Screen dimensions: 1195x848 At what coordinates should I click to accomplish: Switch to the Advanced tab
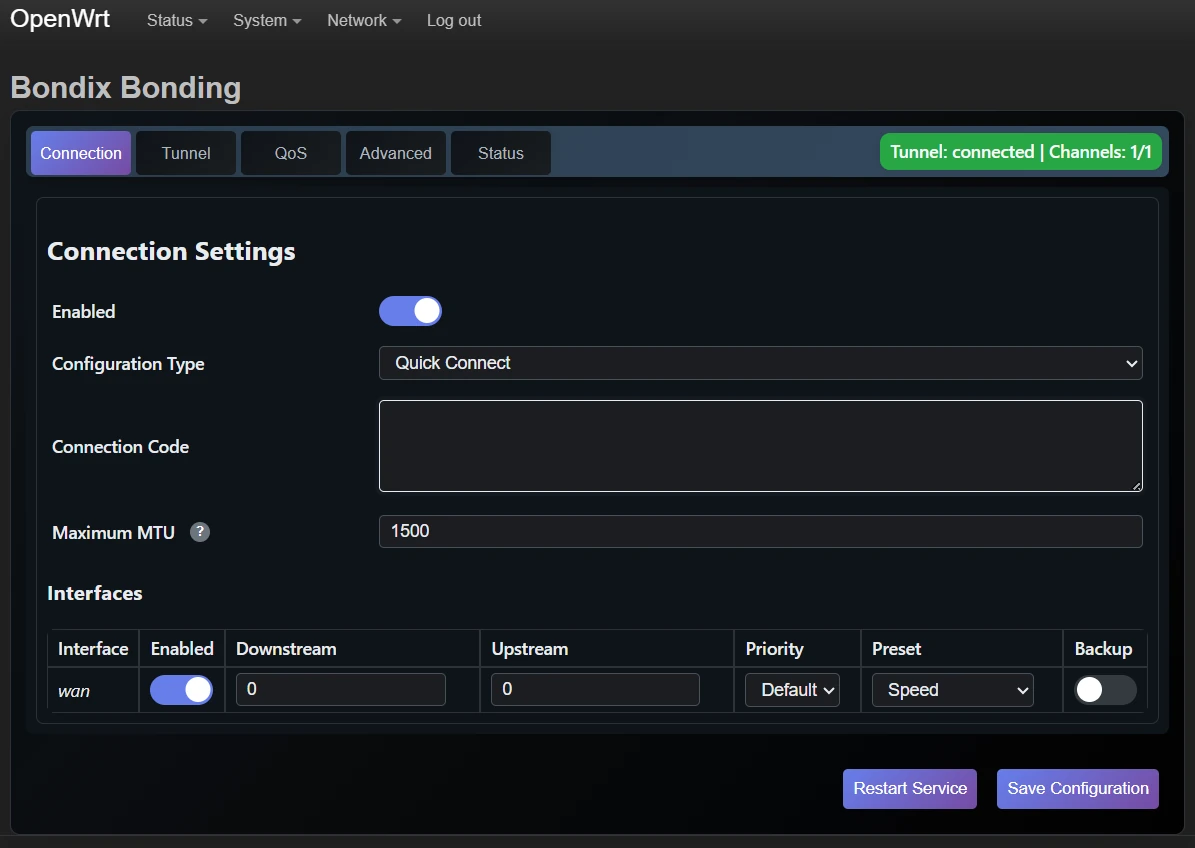coord(396,153)
